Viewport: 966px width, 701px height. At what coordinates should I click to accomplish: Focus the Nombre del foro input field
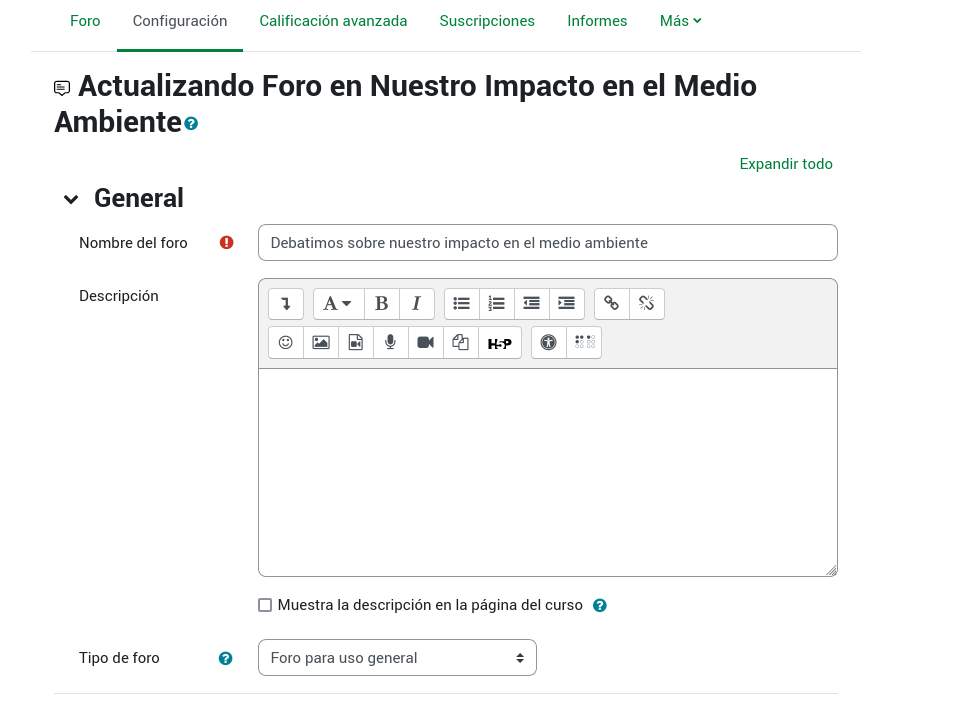coord(548,243)
